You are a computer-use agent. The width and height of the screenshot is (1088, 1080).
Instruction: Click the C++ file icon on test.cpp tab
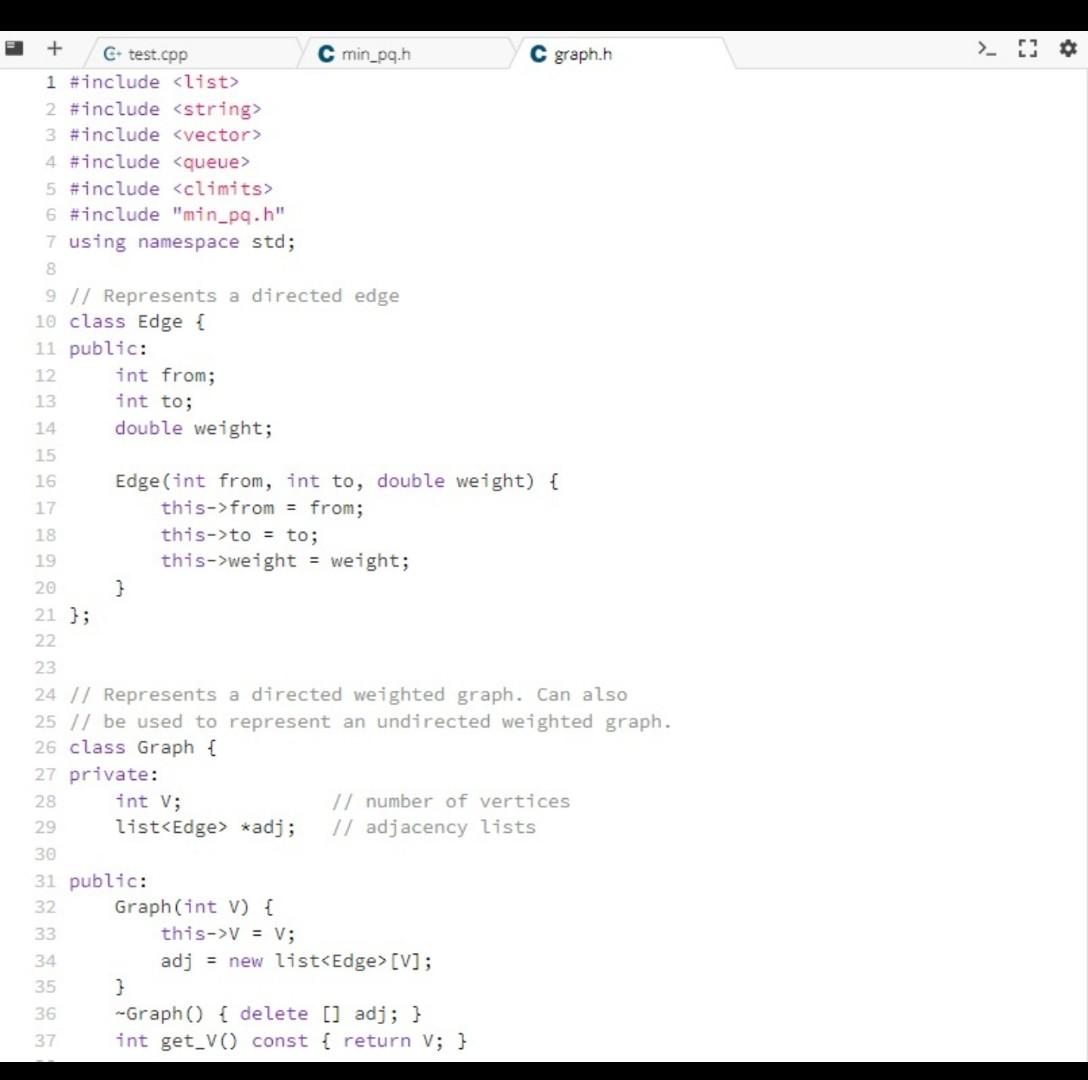pyautogui.click(x=113, y=54)
